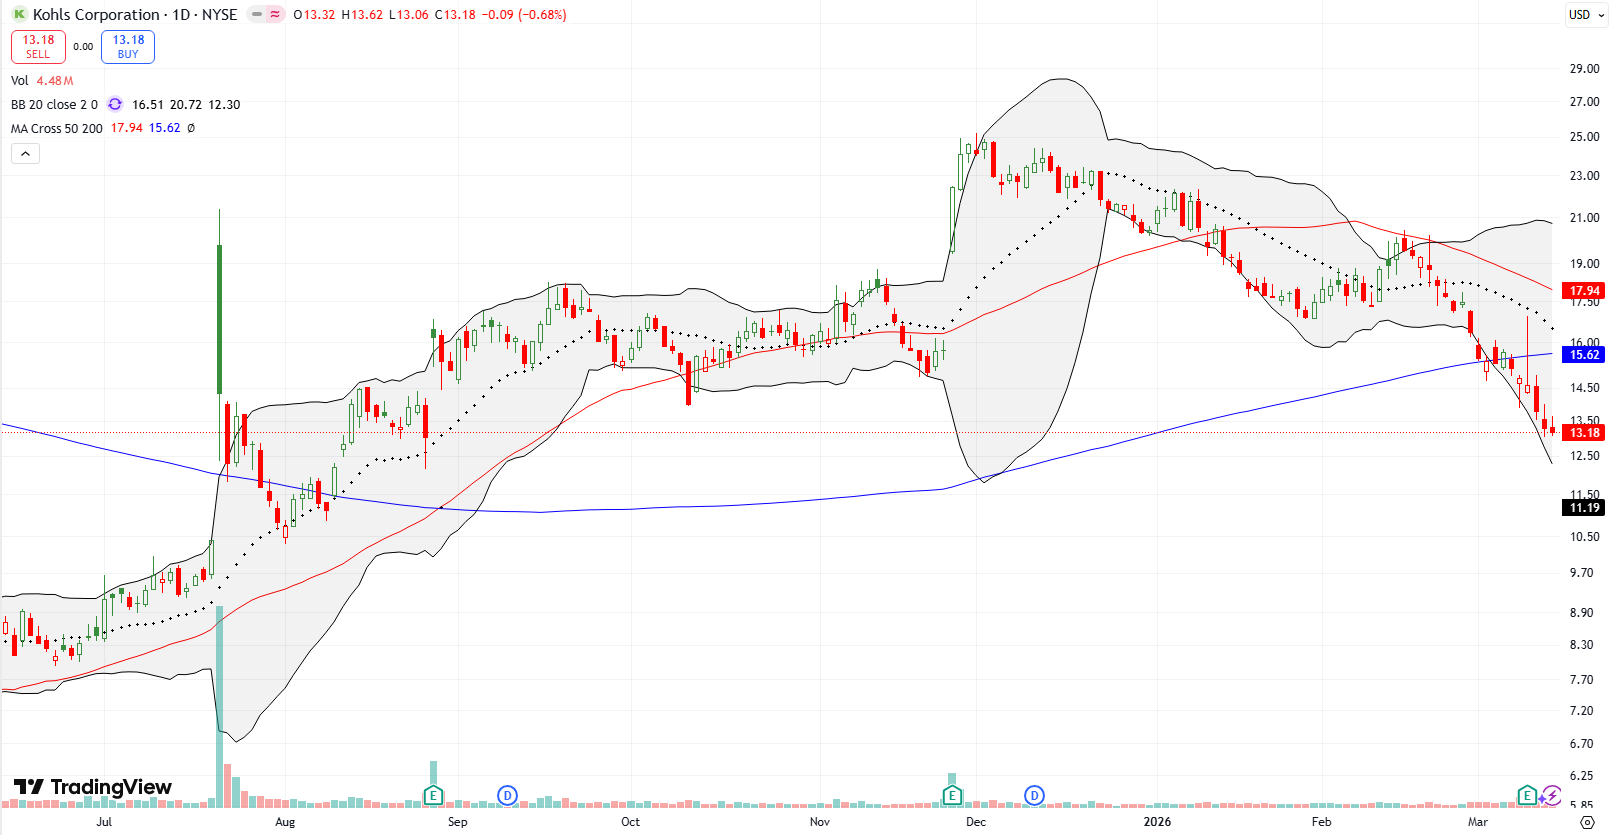
Task: Click the purple lightning event icon in March
Action: pyautogui.click(x=1550, y=796)
